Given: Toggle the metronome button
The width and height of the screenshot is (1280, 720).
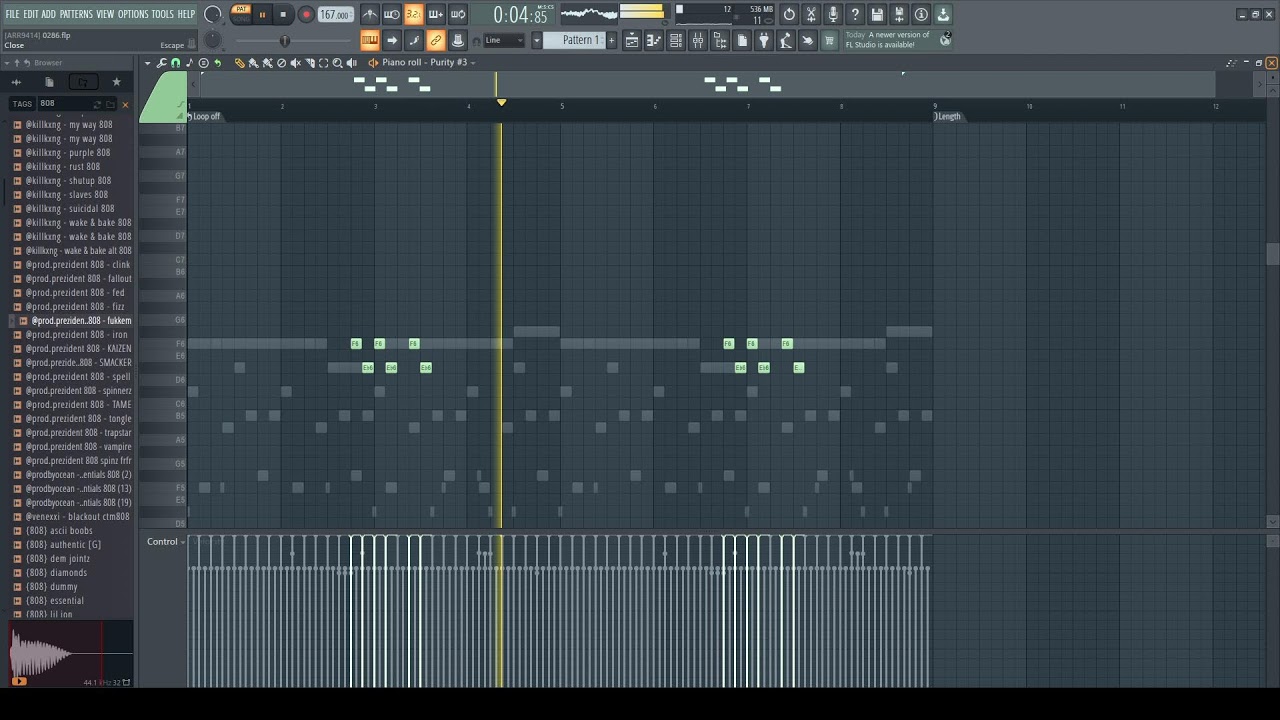Looking at the screenshot, I should [x=370, y=14].
